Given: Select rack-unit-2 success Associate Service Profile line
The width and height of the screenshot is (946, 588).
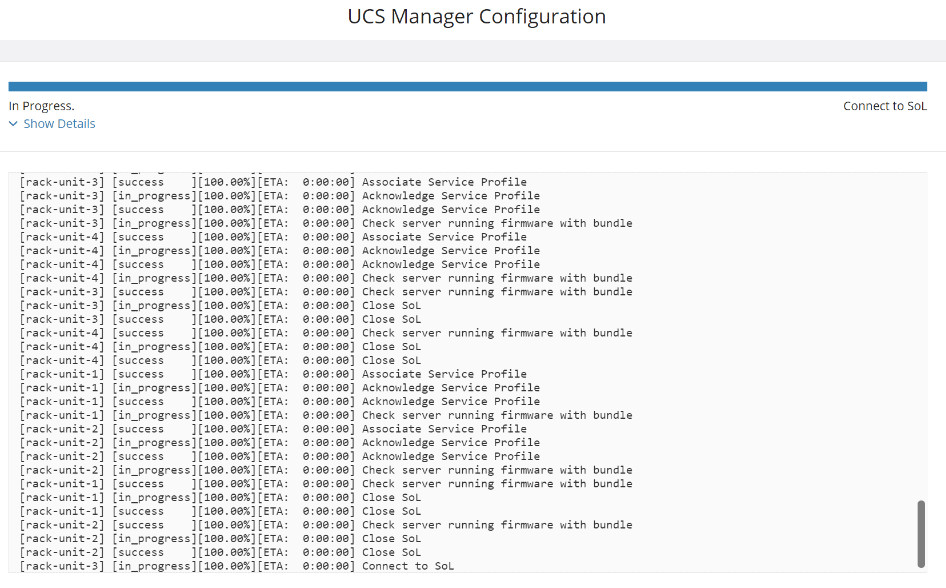Looking at the screenshot, I should [273, 429].
